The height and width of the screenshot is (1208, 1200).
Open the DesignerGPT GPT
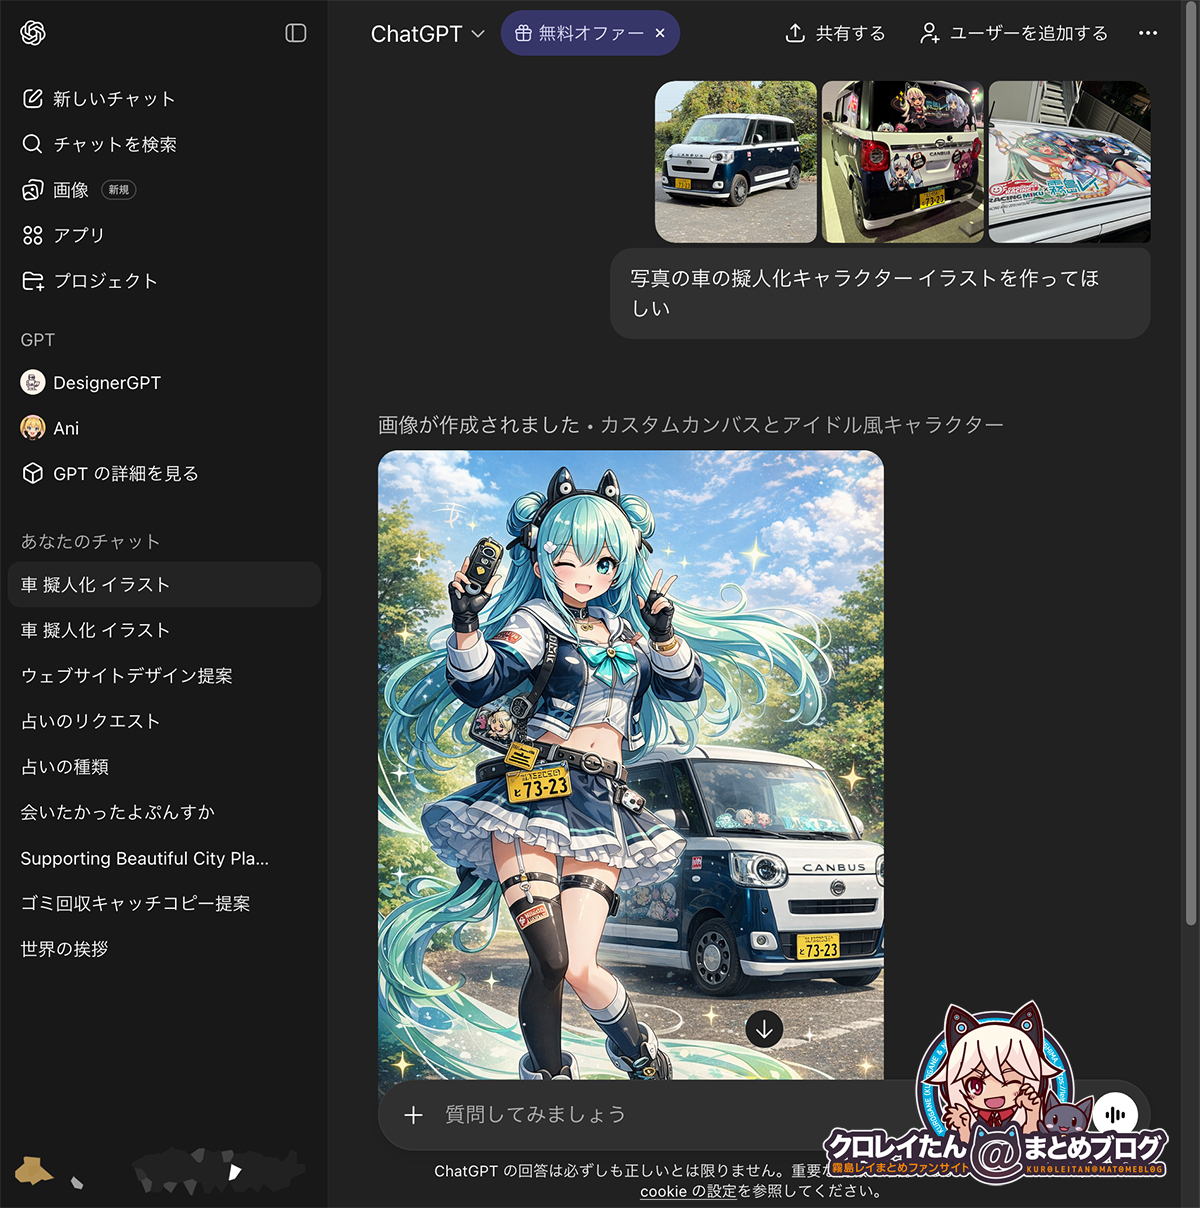click(106, 383)
